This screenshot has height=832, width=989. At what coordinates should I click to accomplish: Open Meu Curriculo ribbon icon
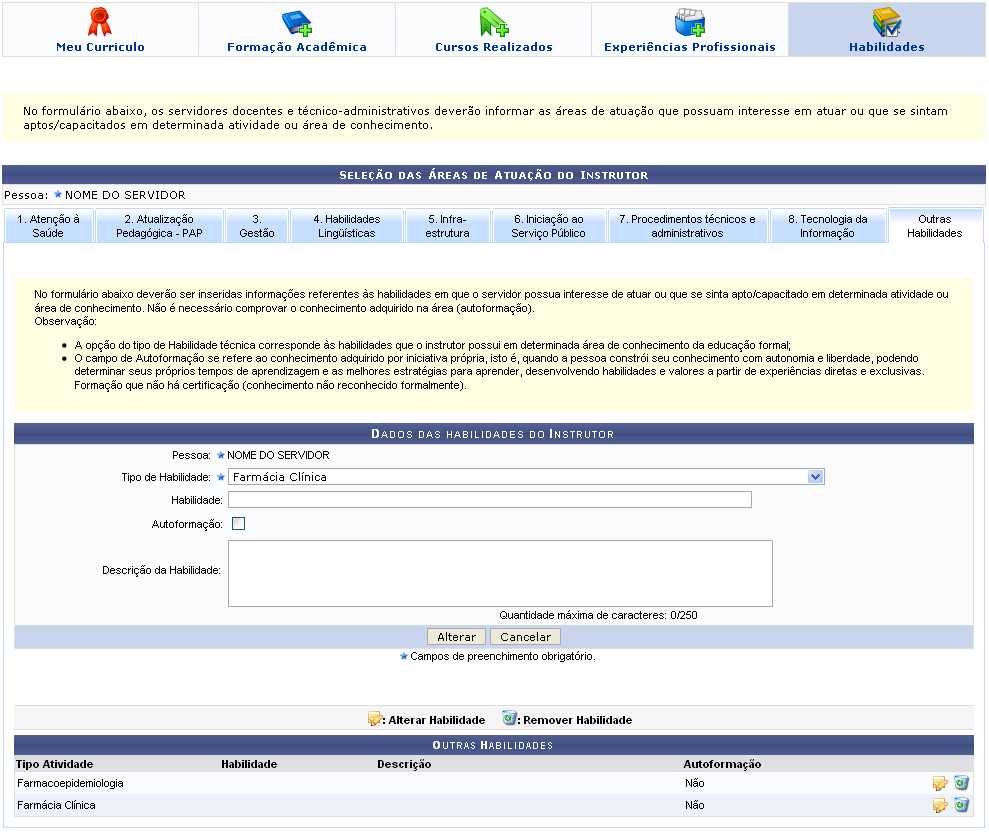[x=100, y=21]
